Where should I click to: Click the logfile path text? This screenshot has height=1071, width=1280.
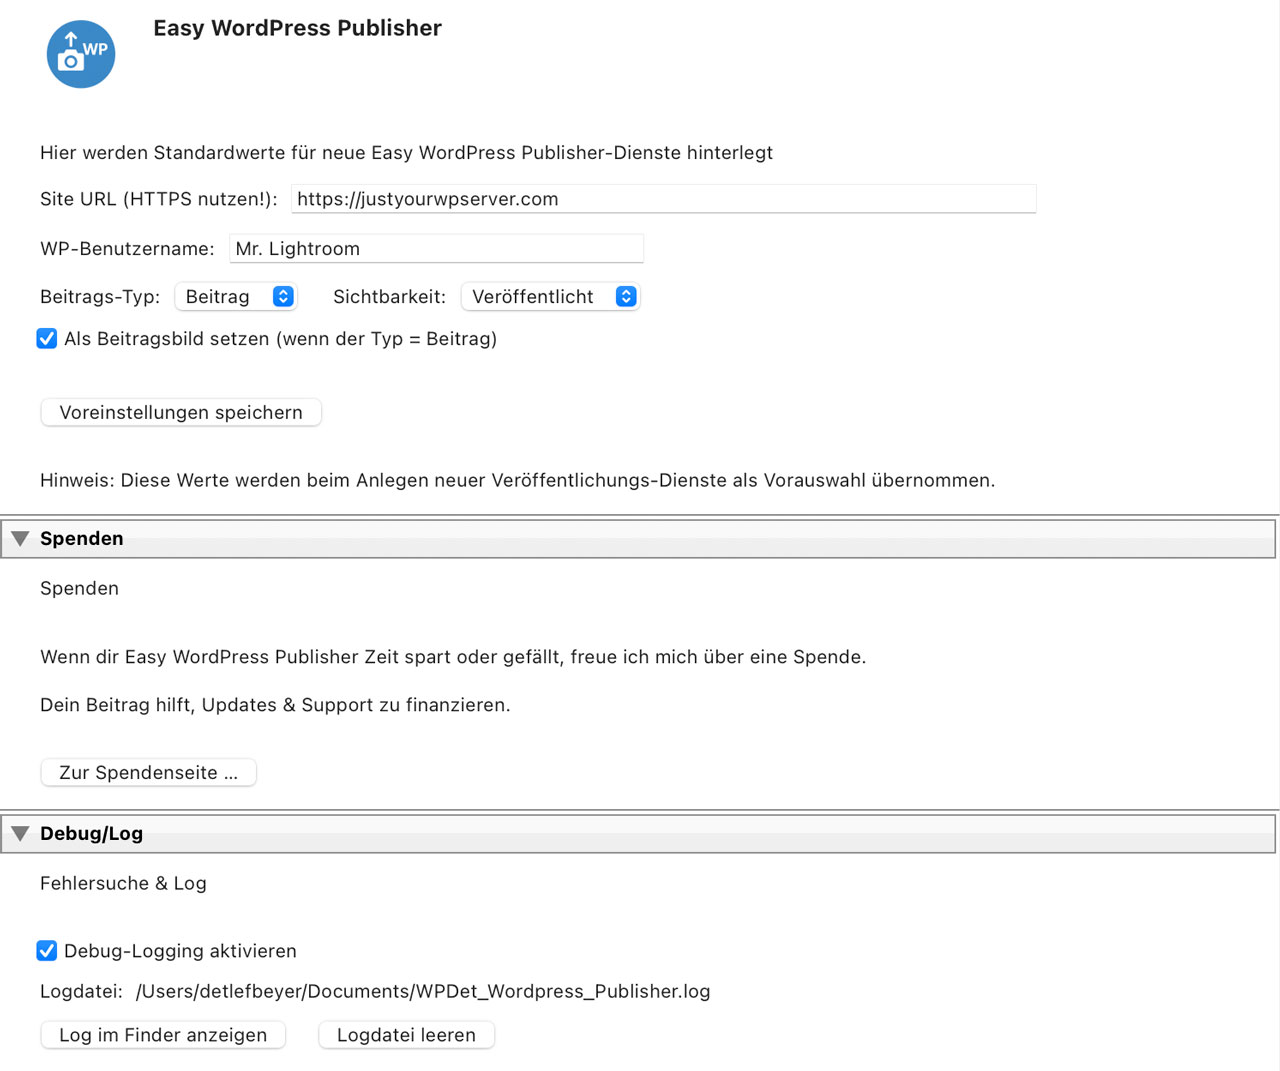(x=423, y=991)
